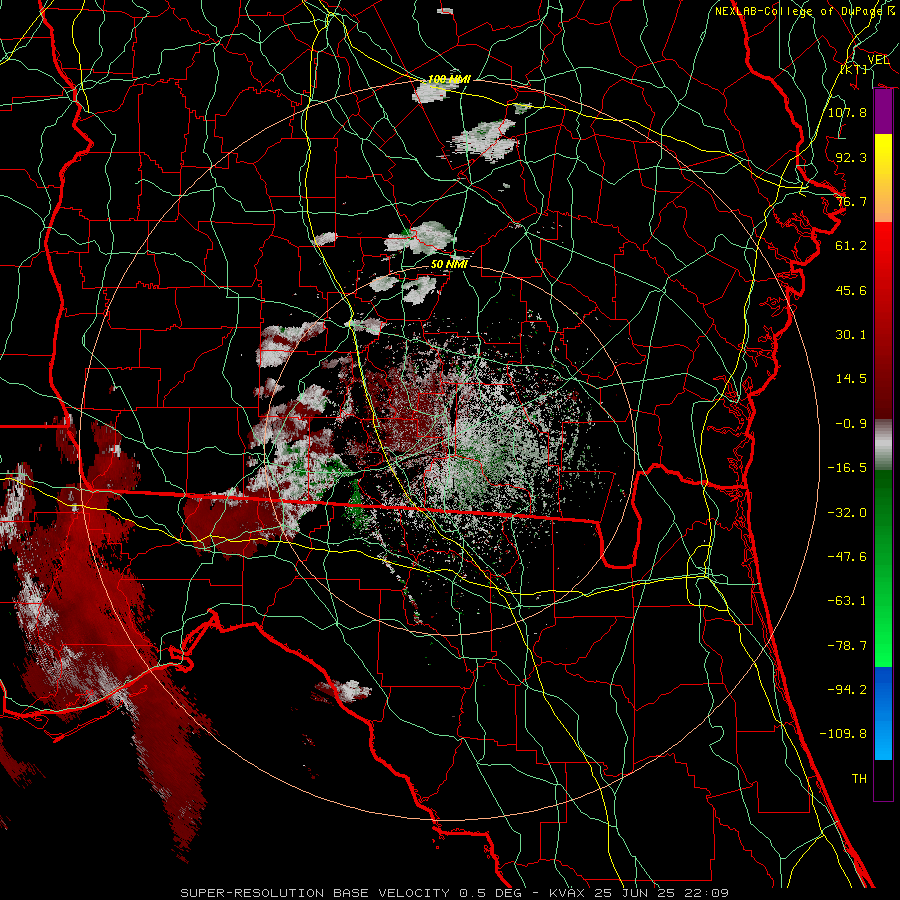Click the 50 NMI range ring label
Image resolution: width=900 pixels, height=900 pixels.
(x=449, y=264)
